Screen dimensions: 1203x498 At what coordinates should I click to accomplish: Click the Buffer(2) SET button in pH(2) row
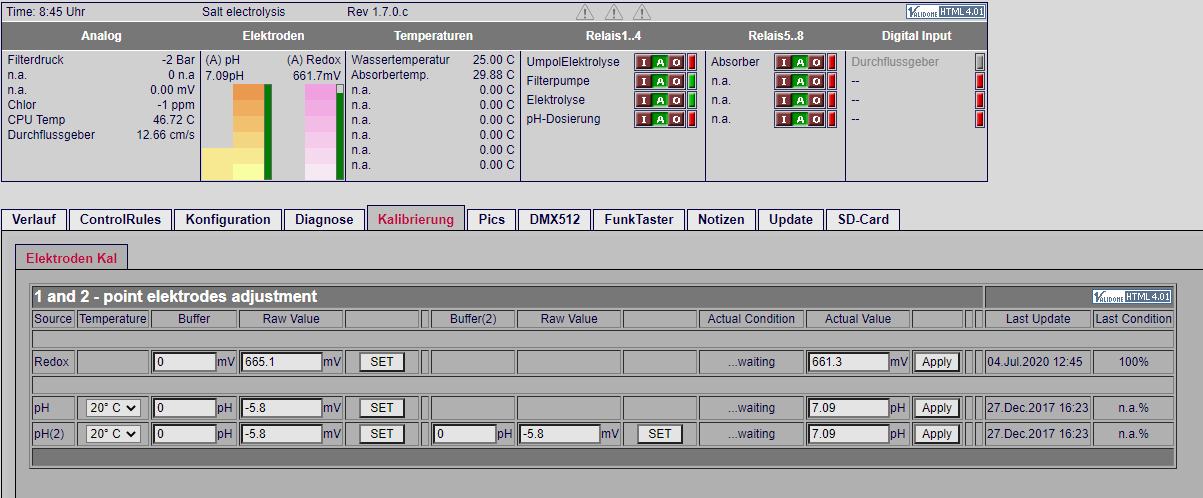(660, 434)
